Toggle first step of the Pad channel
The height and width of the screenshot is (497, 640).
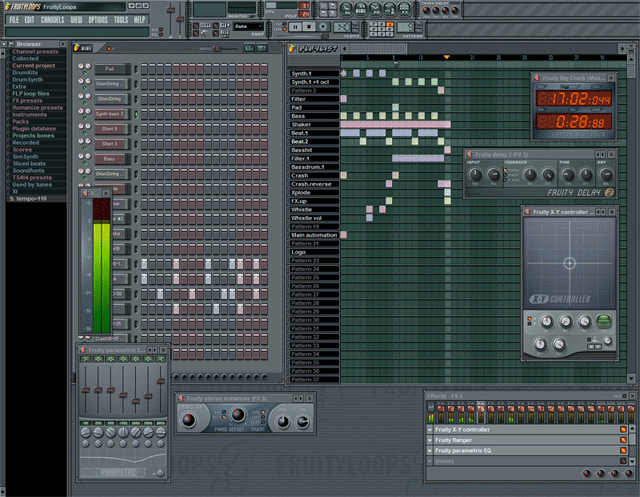144,69
